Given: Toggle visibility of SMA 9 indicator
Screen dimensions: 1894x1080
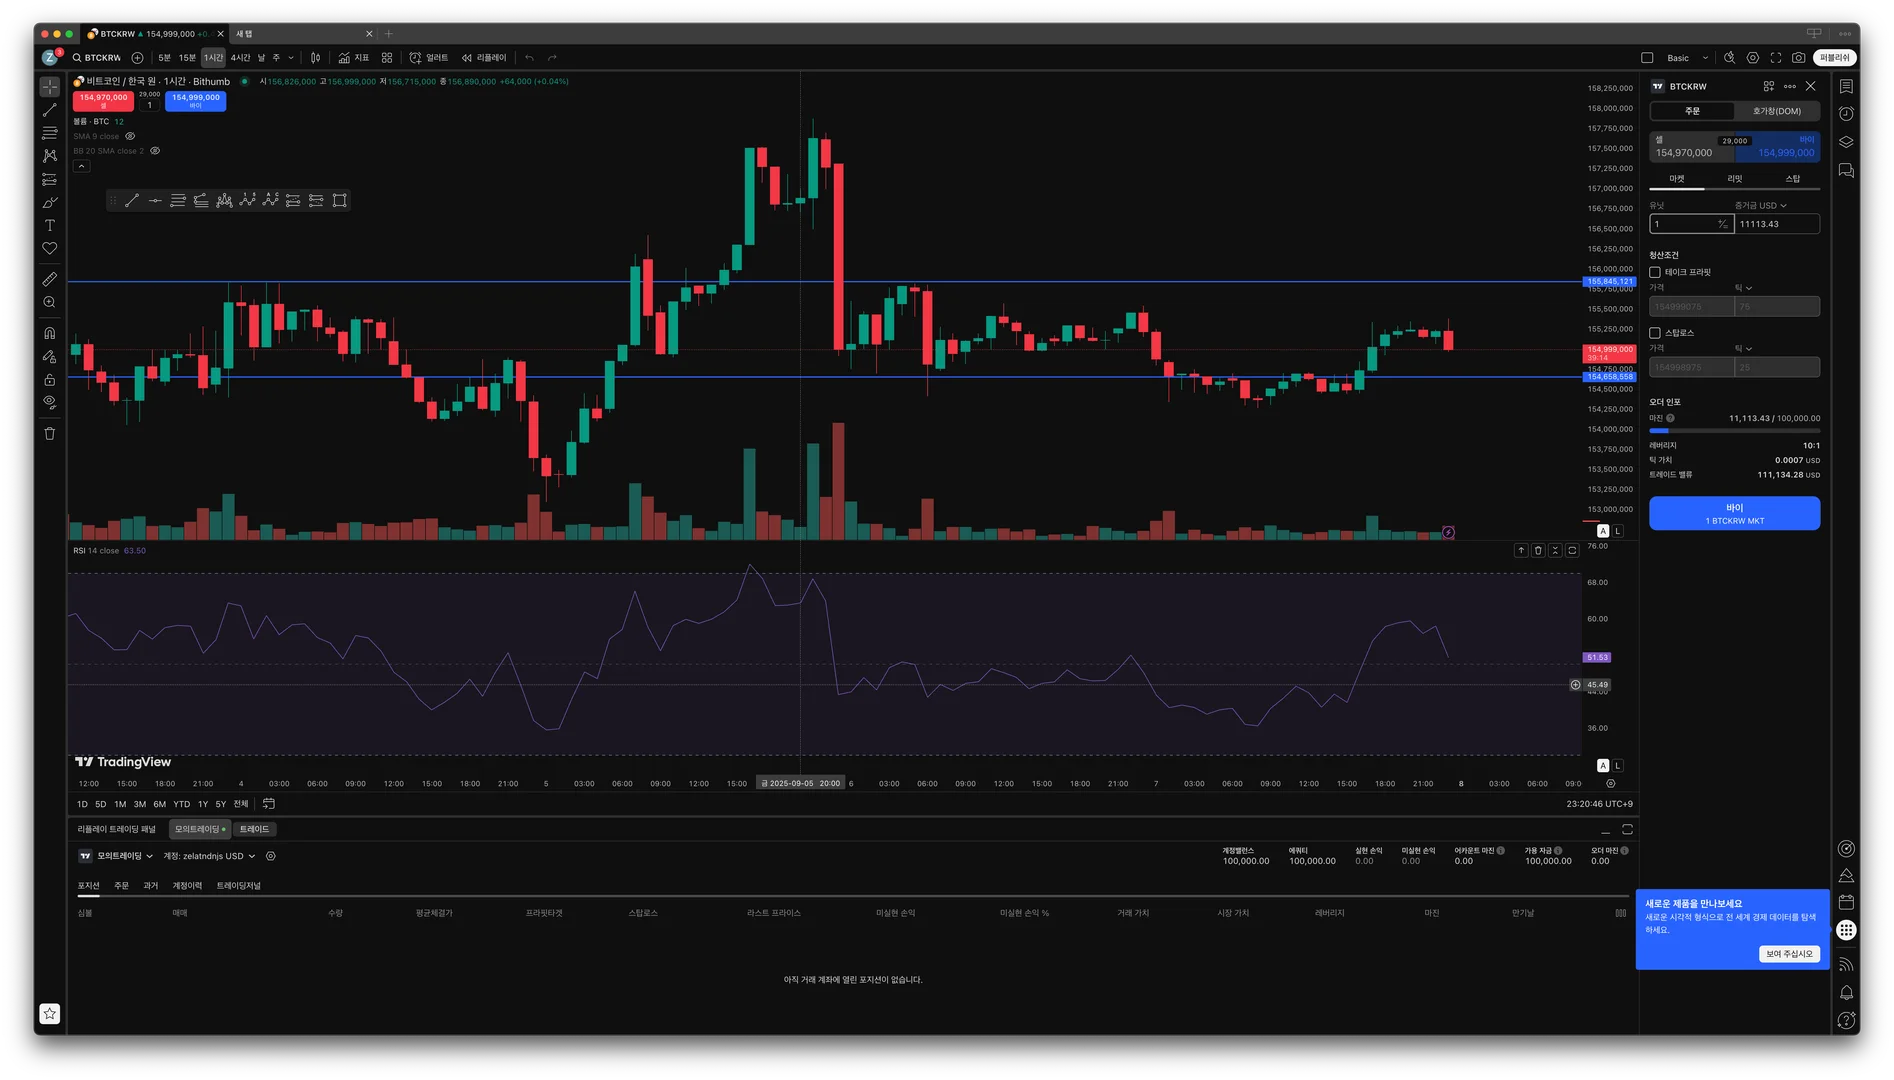Looking at the screenshot, I should tap(130, 136).
